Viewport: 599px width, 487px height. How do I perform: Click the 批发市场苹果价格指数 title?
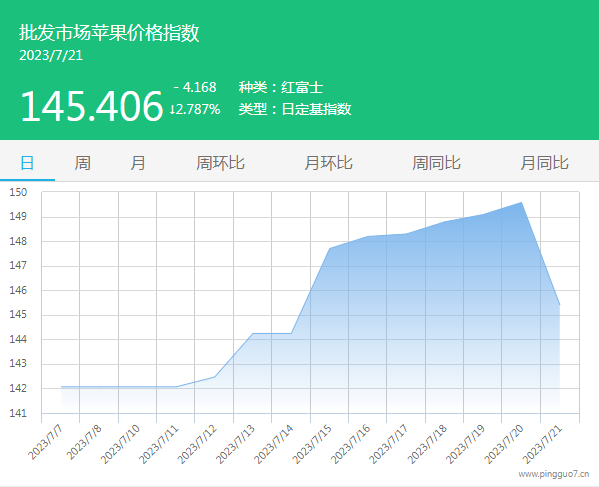(109, 33)
